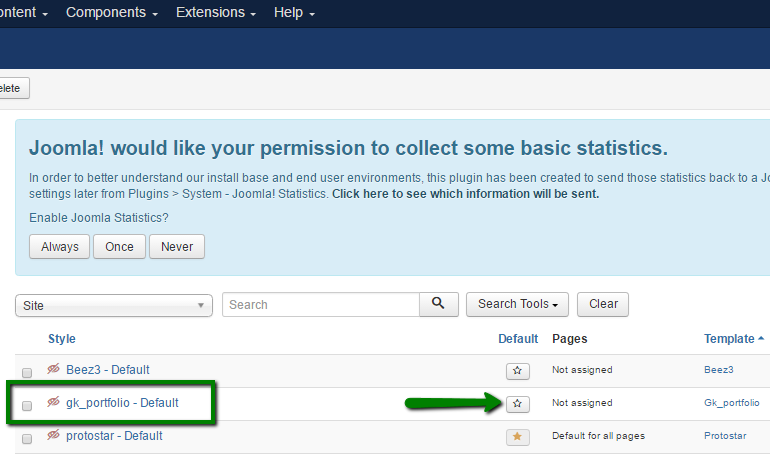
Task: Click the Never statistics button
Action: 177,247
